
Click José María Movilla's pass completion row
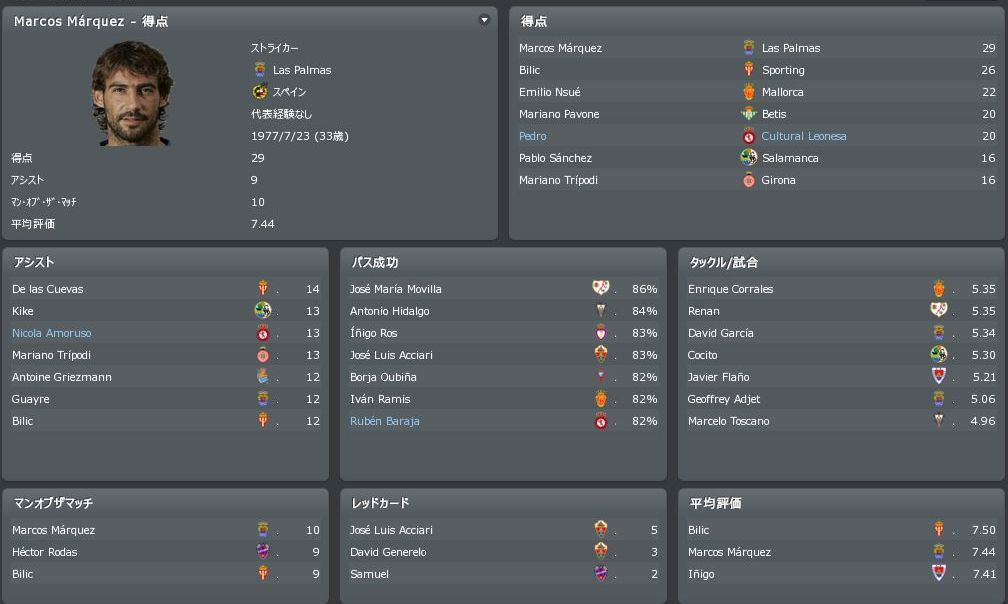[x=396, y=289]
